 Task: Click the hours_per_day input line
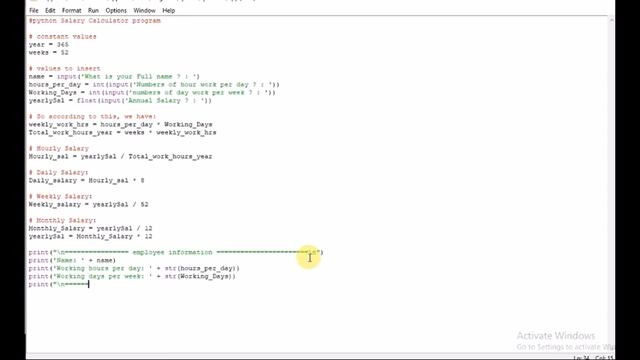(x=154, y=84)
